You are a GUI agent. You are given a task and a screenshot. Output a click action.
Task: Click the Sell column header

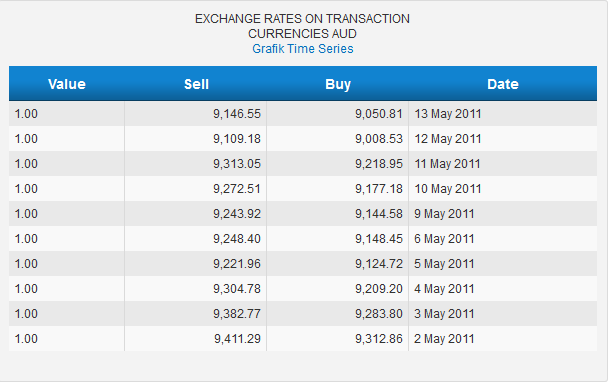(x=196, y=84)
